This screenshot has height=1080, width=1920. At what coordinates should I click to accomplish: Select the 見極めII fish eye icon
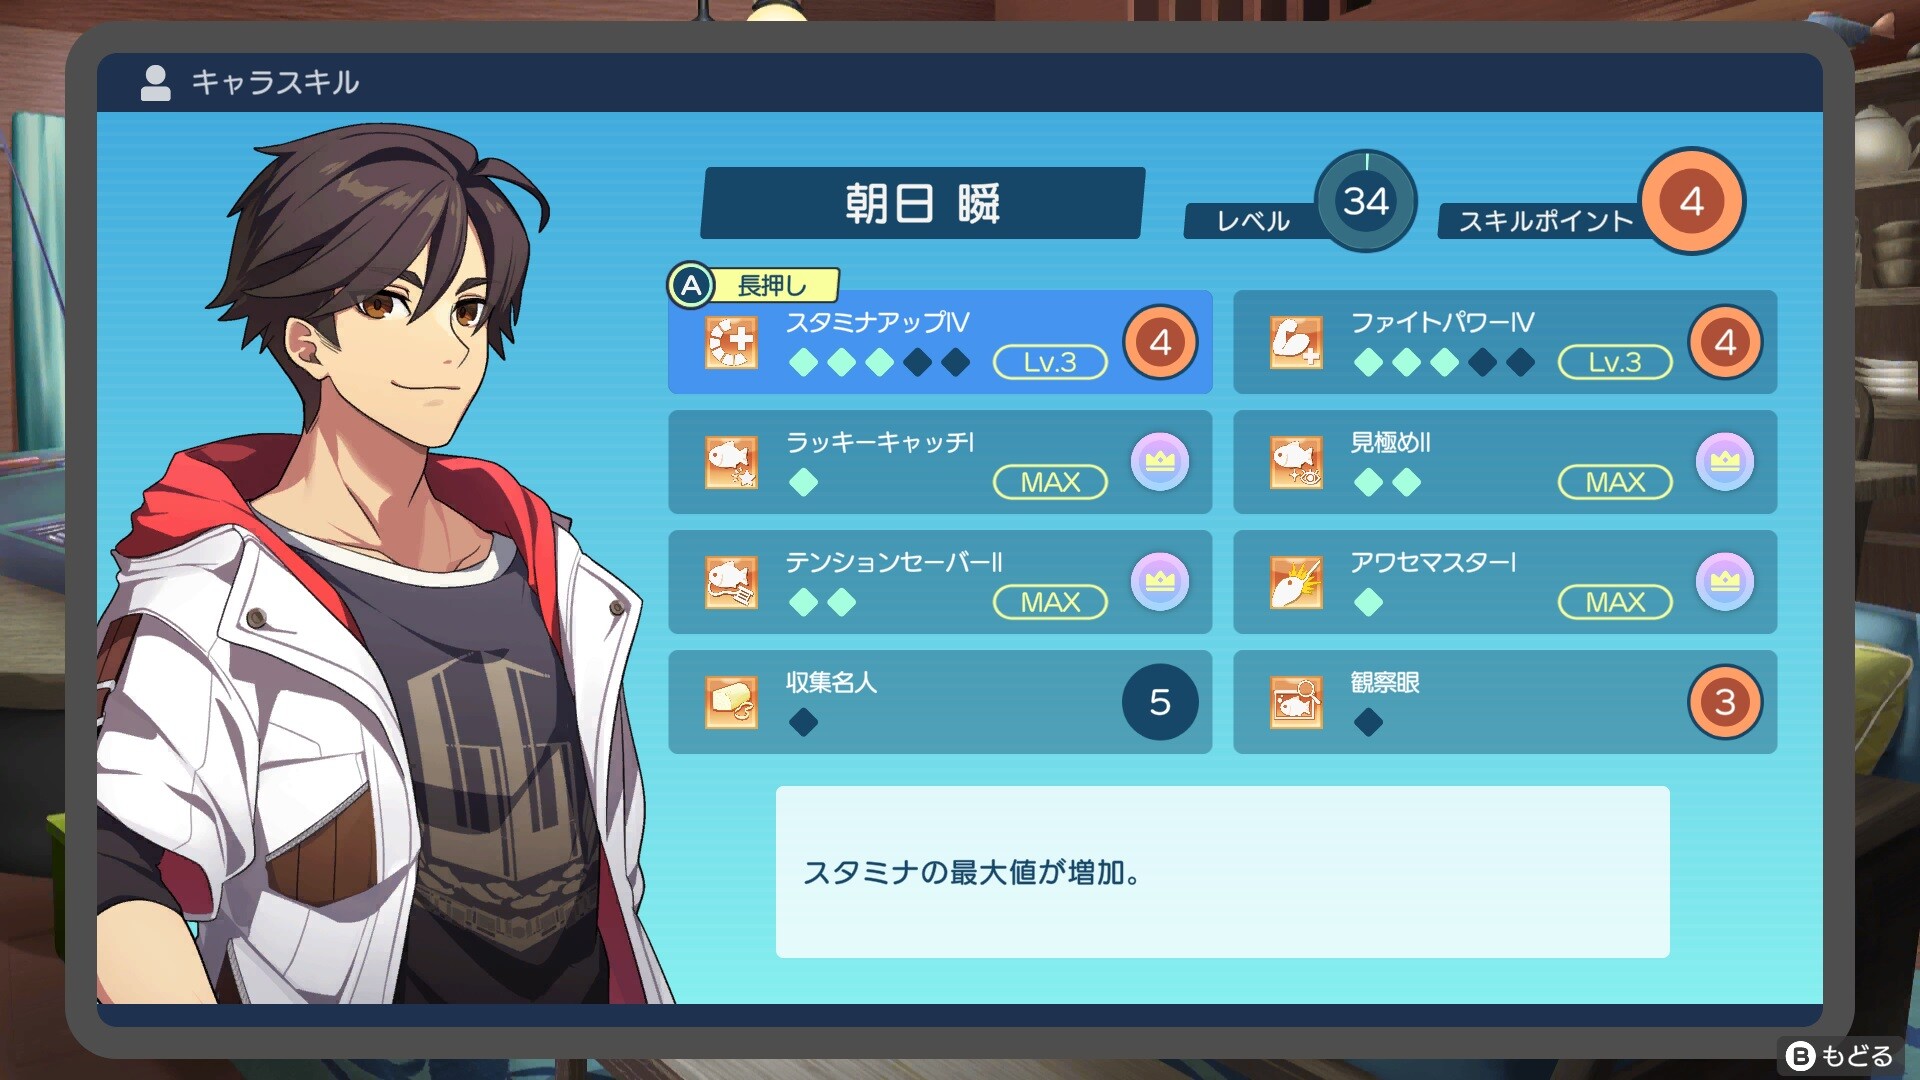[x=1296, y=462]
